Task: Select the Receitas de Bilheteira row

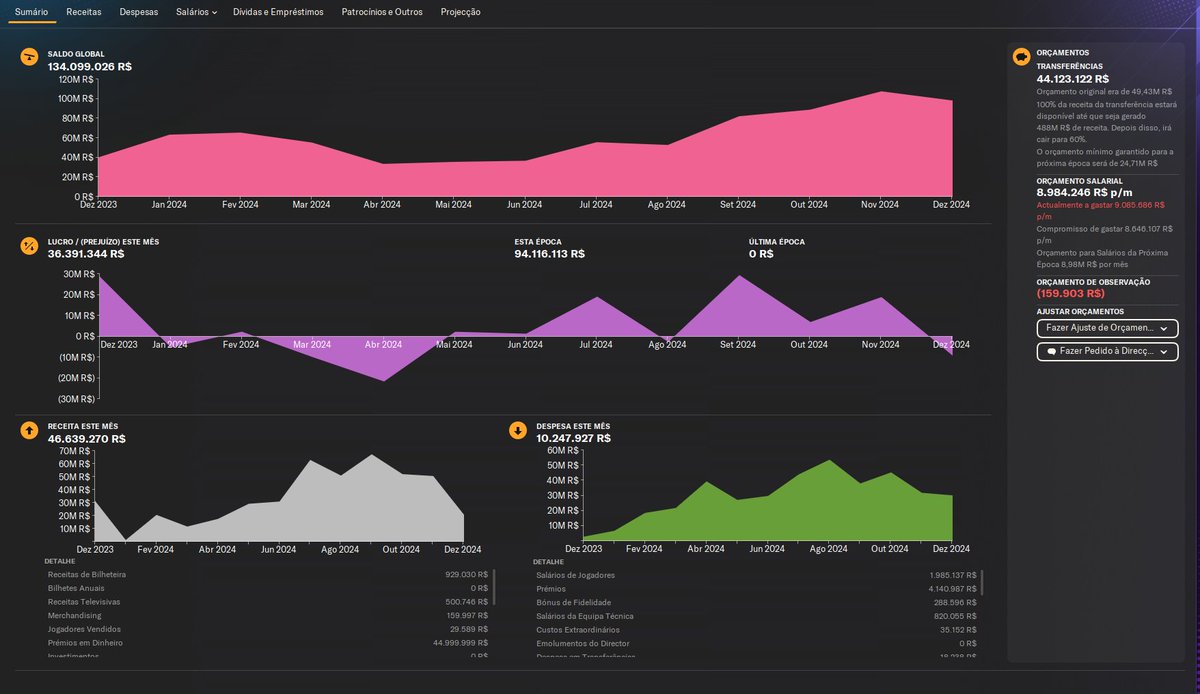Action: tap(268, 575)
